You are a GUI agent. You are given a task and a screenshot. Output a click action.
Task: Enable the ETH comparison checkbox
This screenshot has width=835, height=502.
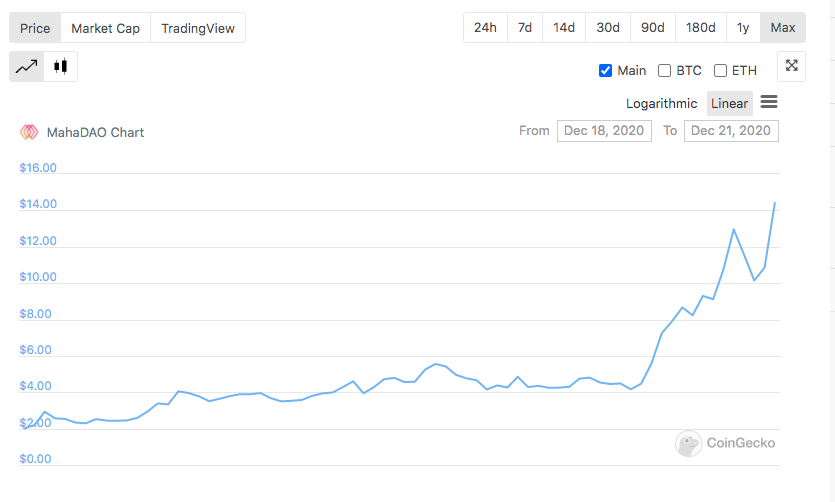click(x=720, y=70)
